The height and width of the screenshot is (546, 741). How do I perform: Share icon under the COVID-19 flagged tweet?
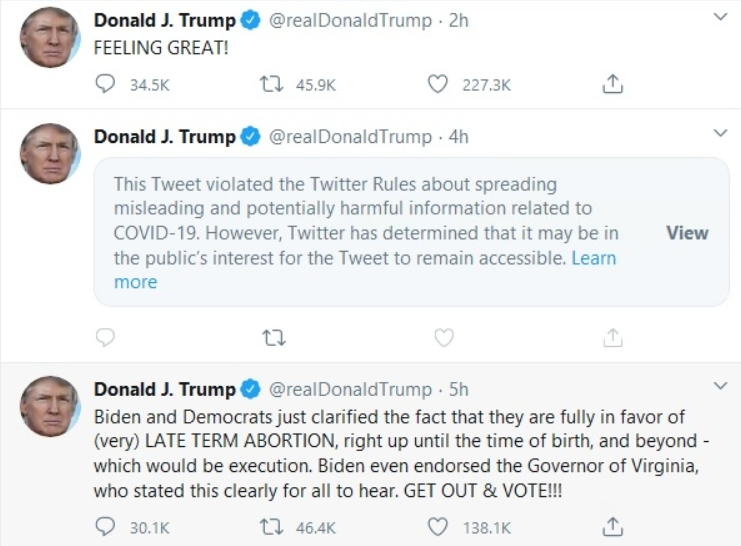614,337
